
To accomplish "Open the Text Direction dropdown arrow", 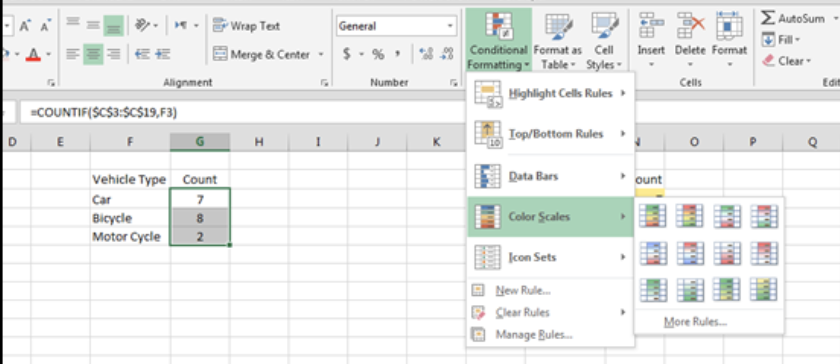I will (196, 26).
